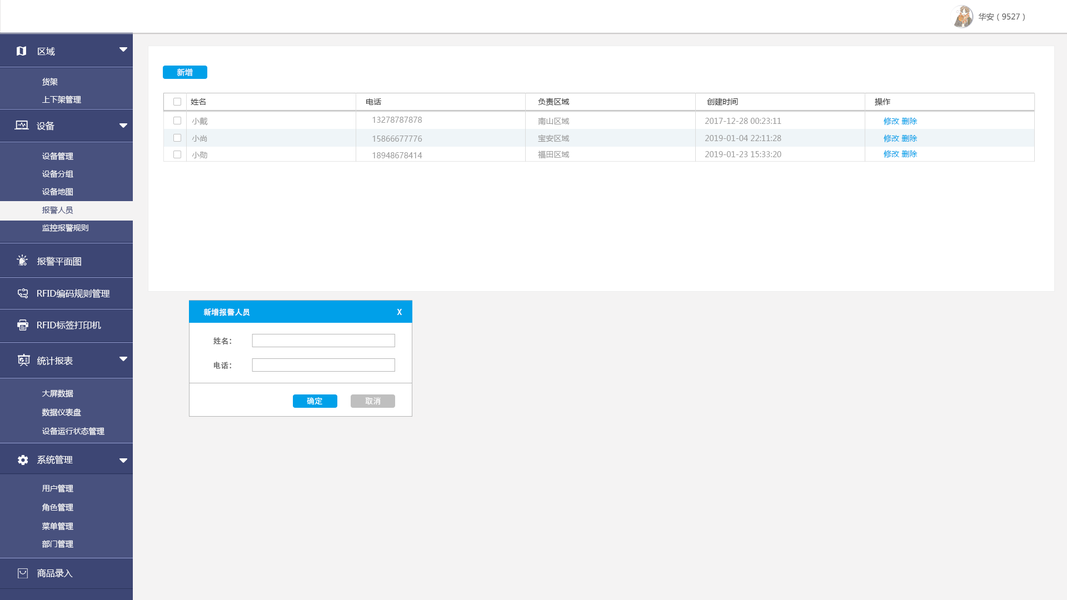1067x600 pixels.
Task: Open the 上下架管理 menu item
Action: [61, 99]
